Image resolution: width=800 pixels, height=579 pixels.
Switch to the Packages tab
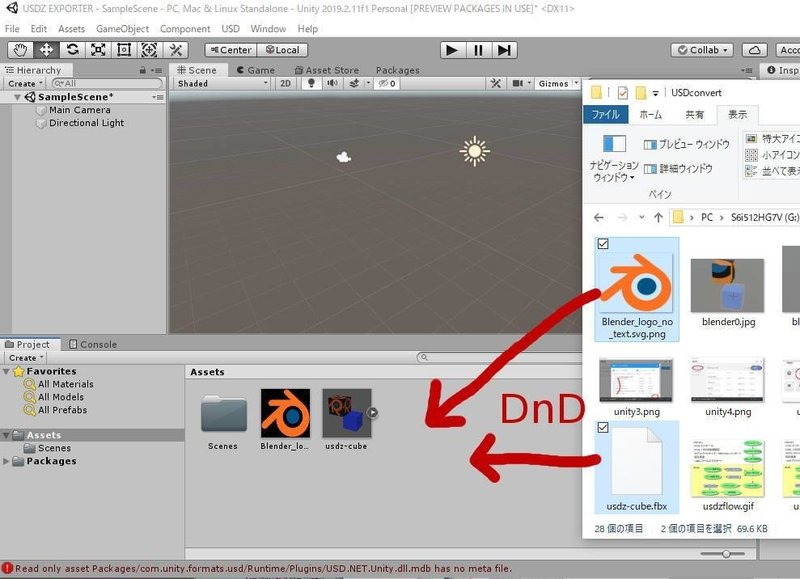point(397,70)
